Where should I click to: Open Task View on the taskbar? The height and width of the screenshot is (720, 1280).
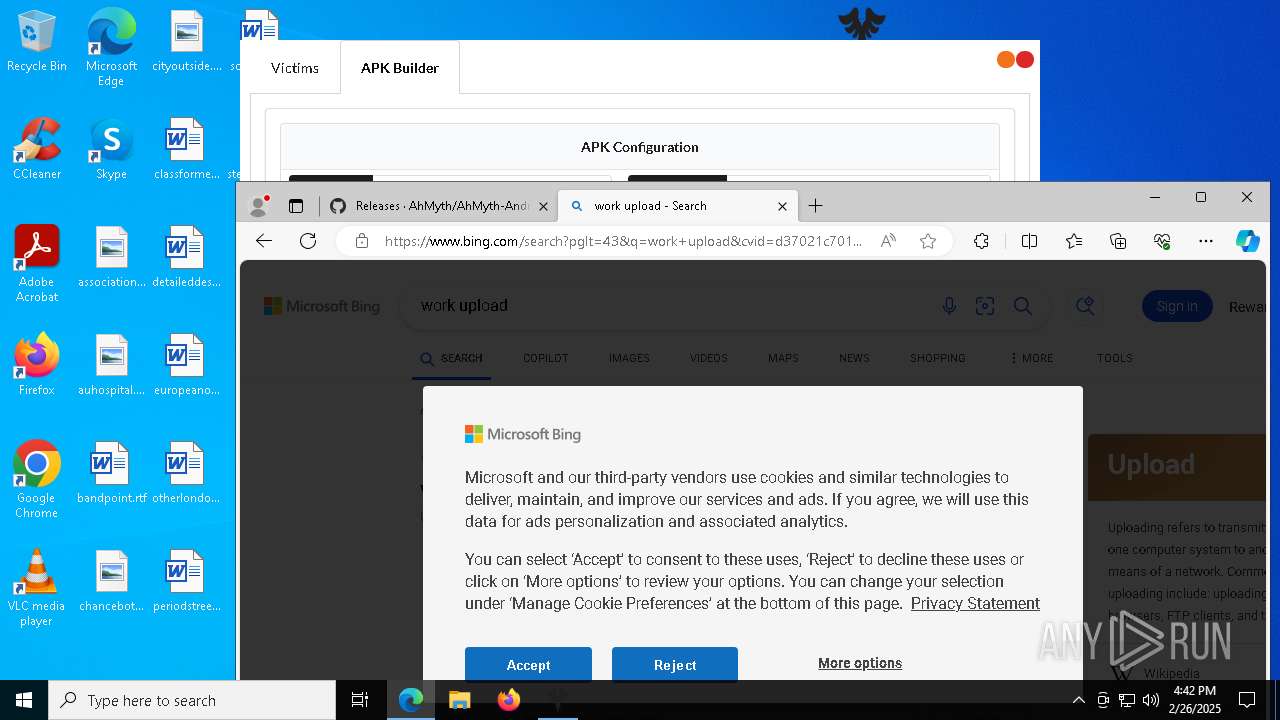[360, 700]
